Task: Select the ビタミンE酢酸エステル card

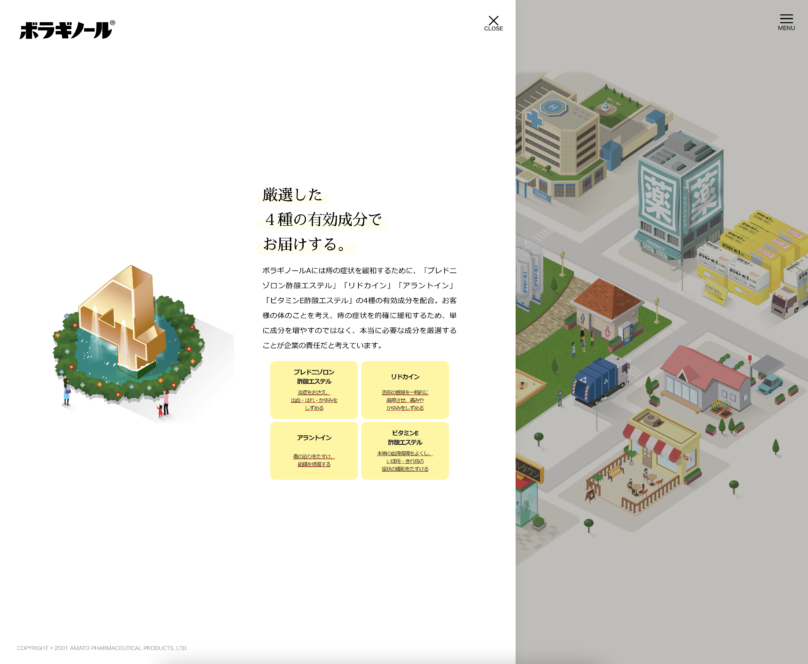Action: tap(405, 451)
